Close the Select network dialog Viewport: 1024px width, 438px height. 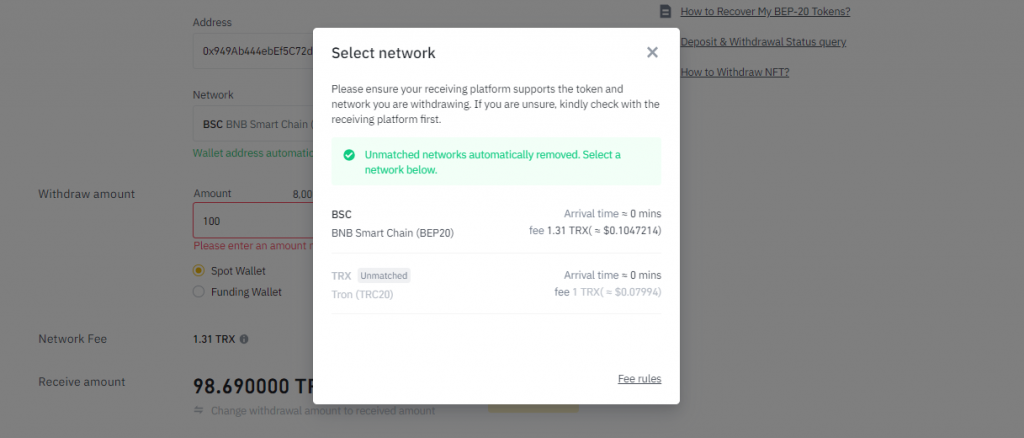click(x=652, y=52)
